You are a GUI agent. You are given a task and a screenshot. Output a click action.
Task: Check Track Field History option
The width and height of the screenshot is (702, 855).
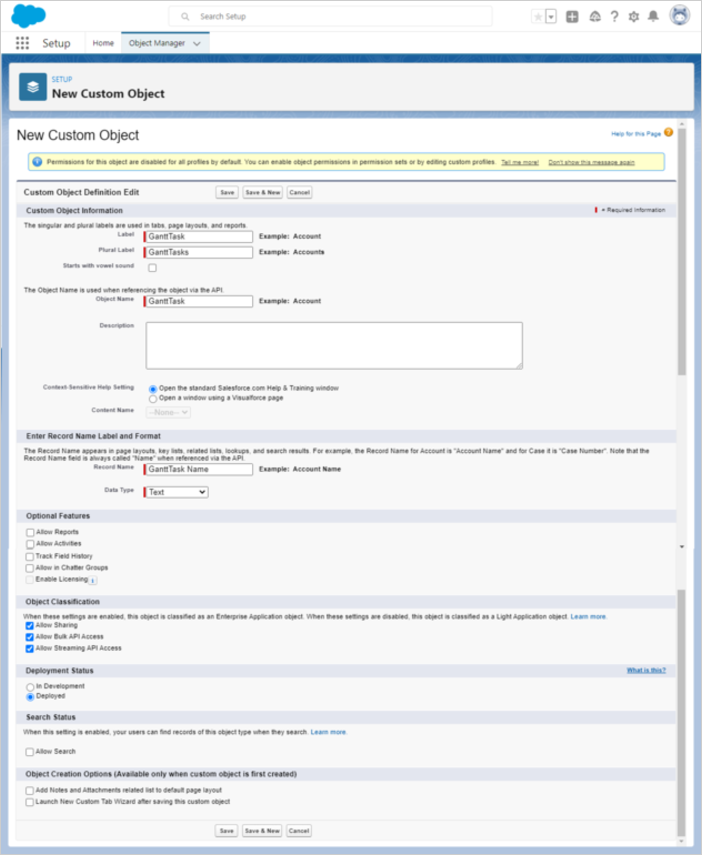pyautogui.click(x=30, y=556)
